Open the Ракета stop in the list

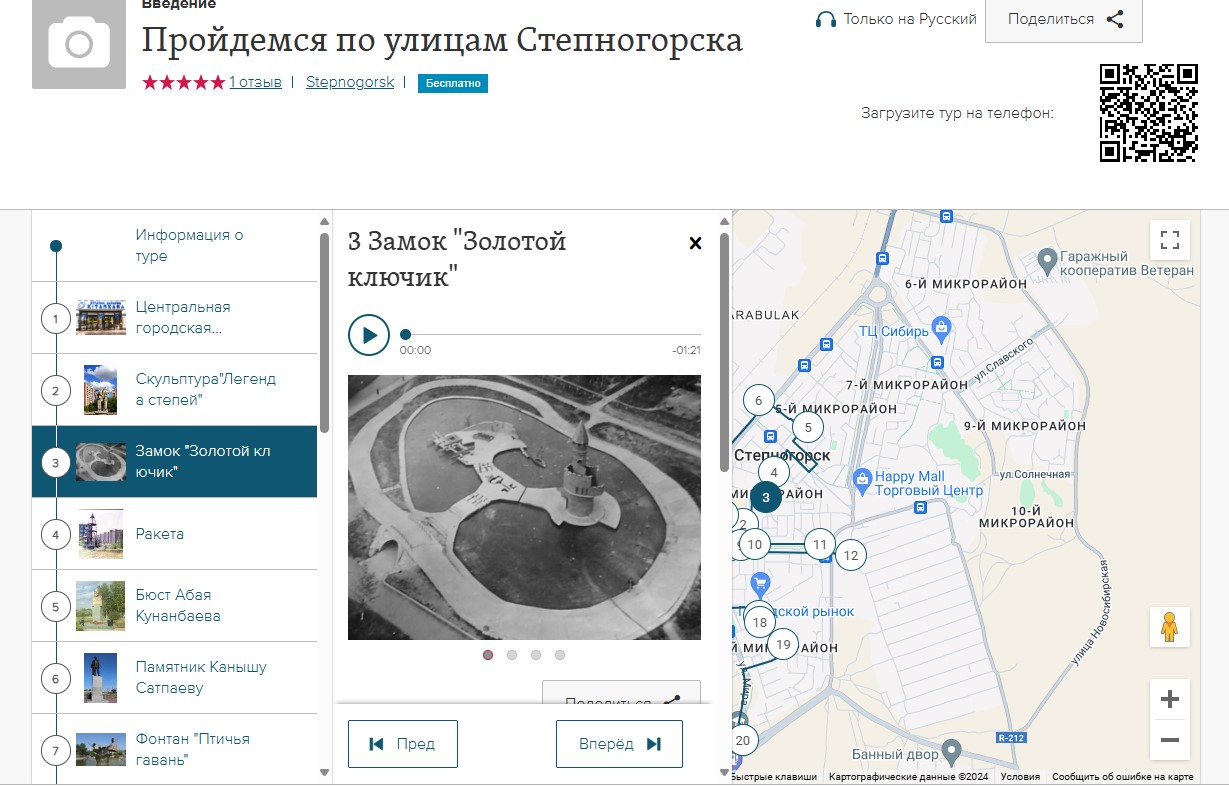160,534
